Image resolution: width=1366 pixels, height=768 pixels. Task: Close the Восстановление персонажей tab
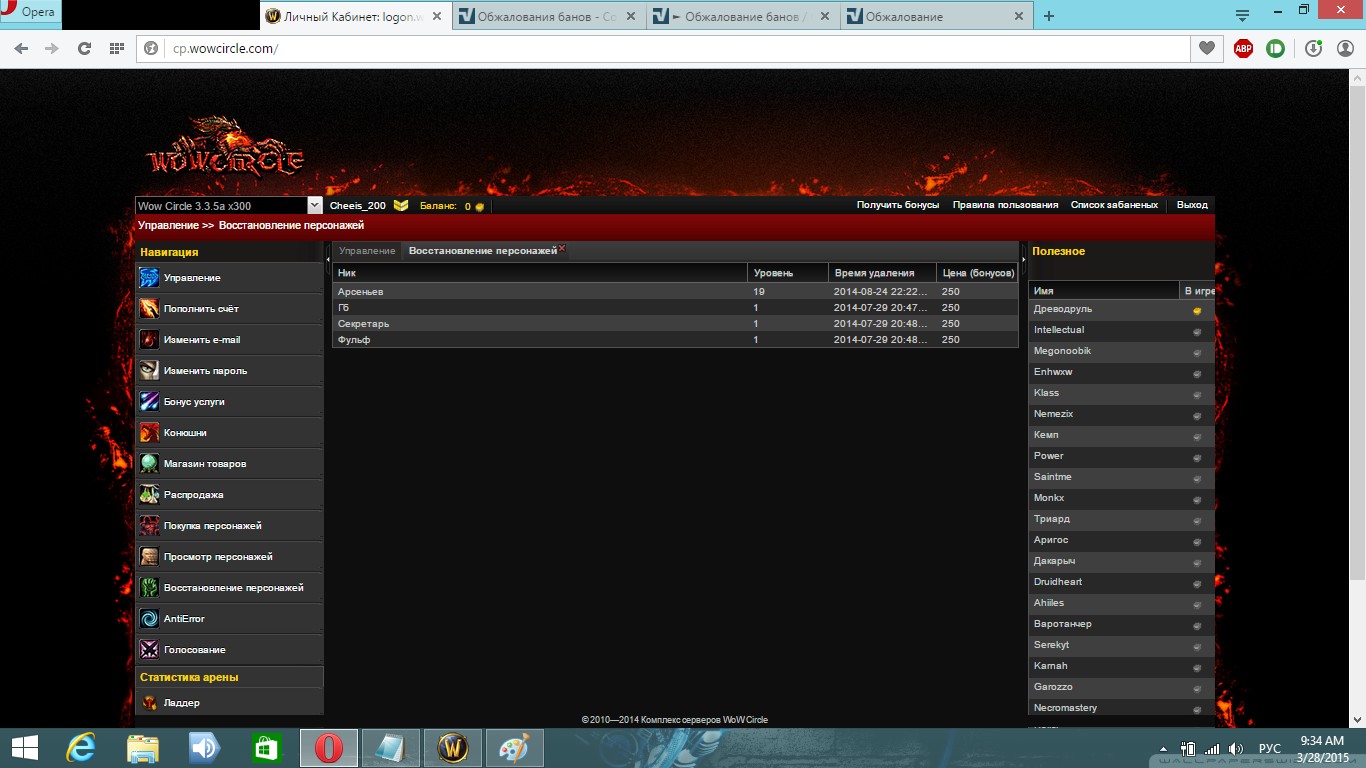(562, 248)
